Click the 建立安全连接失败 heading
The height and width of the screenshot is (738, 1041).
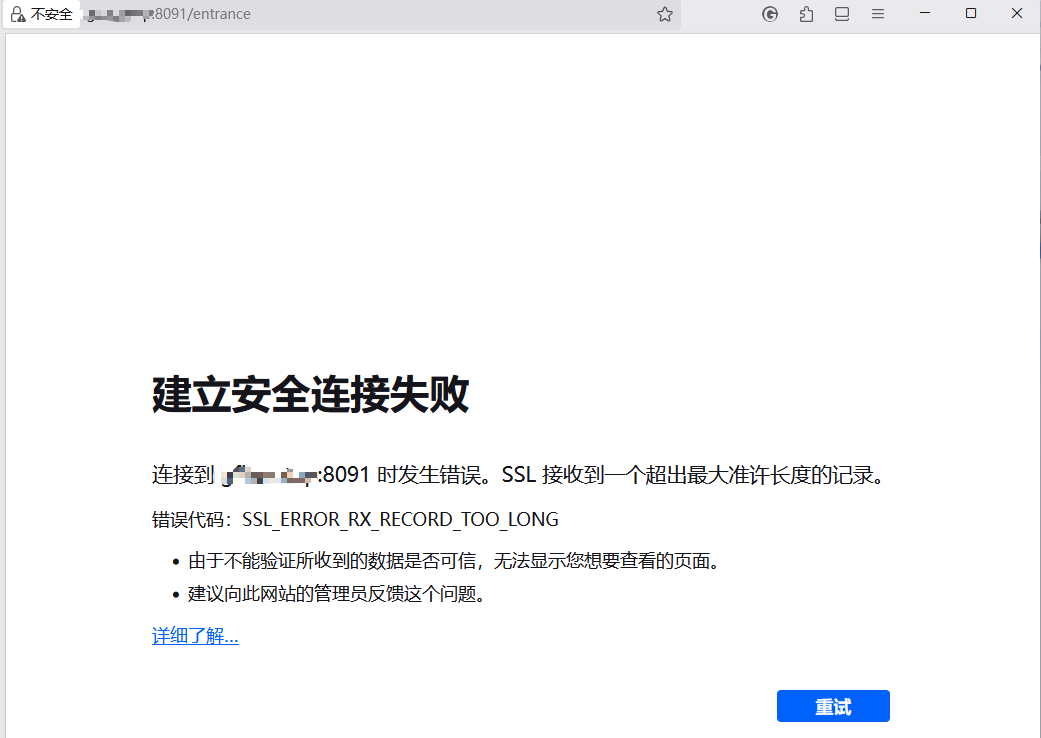click(311, 394)
